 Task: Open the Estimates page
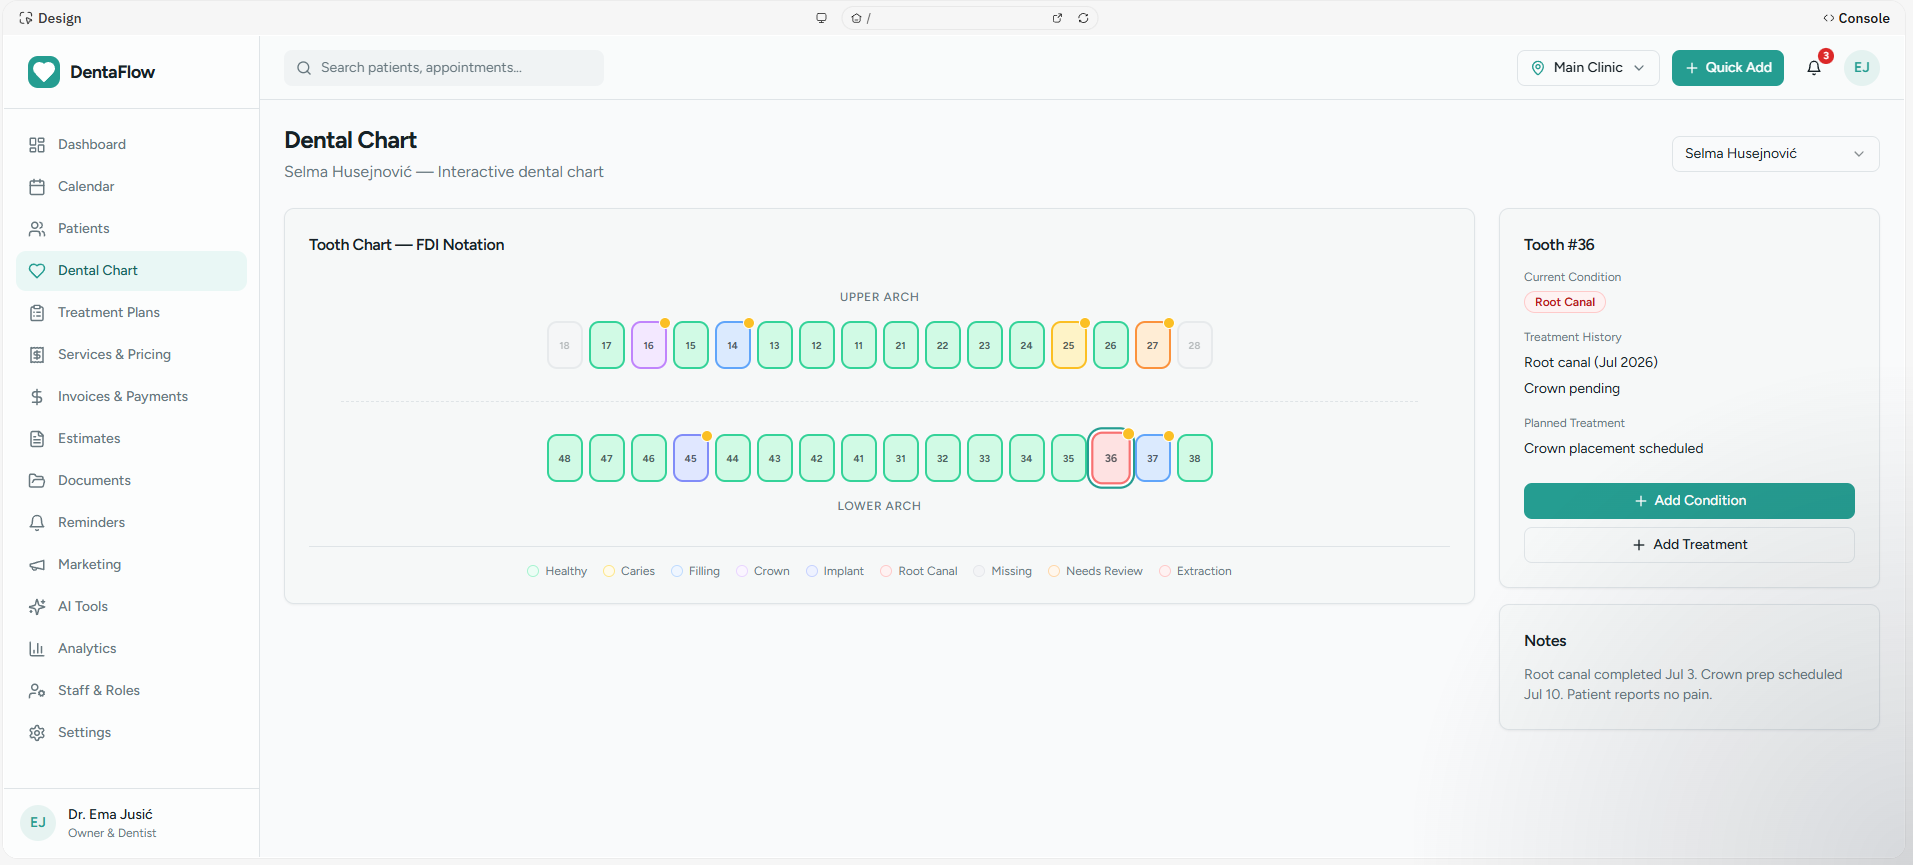pyautogui.click(x=131, y=439)
